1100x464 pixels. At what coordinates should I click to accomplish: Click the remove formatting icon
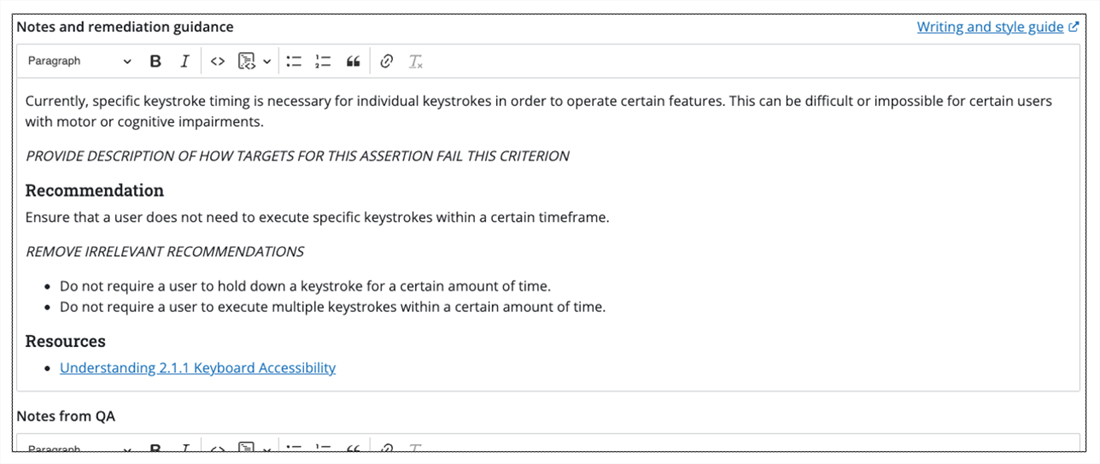415,62
